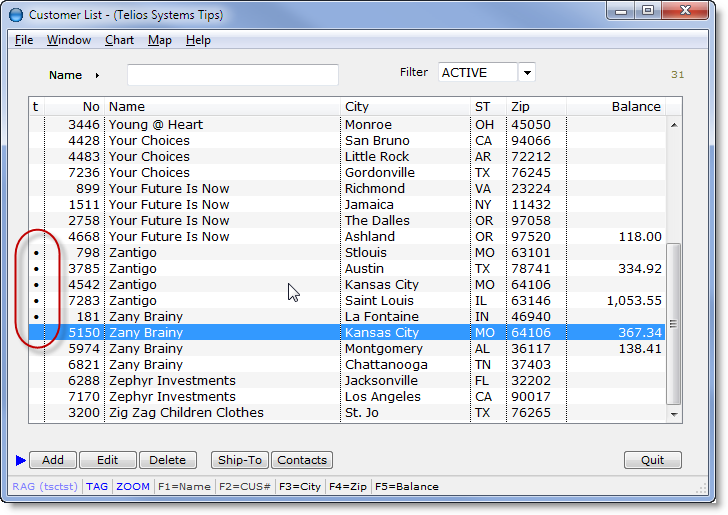Click the blue triangle beside Add button
728x515 pixels.
[21, 460]
